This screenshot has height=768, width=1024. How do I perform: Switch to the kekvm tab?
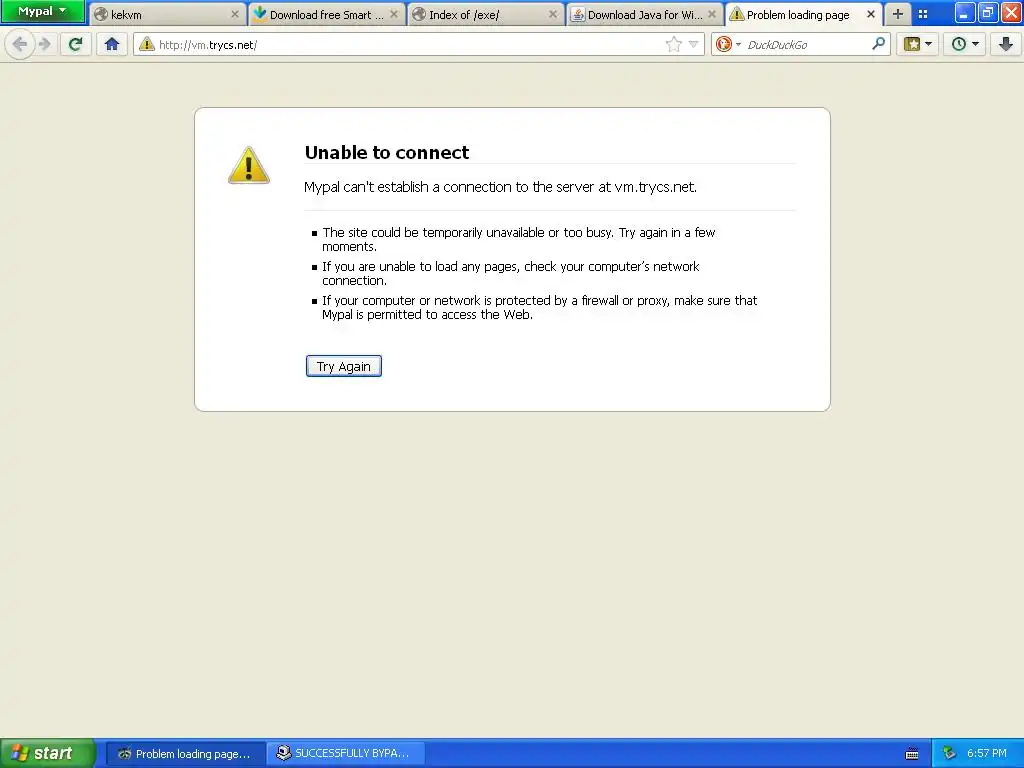(167, 14)
